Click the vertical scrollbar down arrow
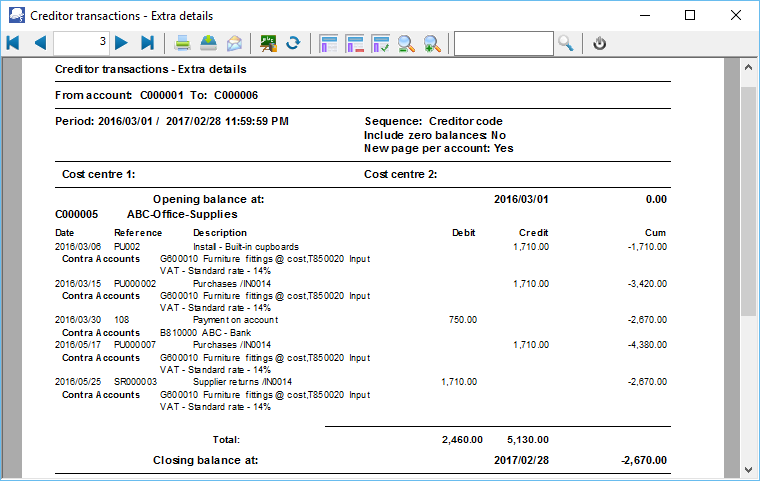The width and height of the screenshot is (760, 481). (x=748, y=468)
